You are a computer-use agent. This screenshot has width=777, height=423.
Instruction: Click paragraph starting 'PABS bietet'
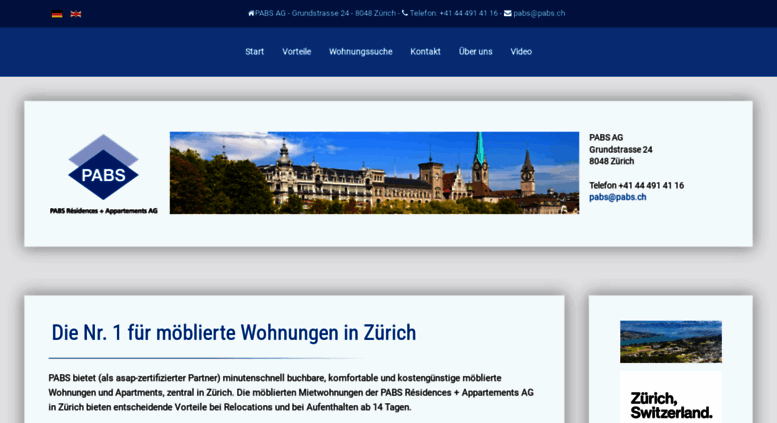click(x=291, y=392)
